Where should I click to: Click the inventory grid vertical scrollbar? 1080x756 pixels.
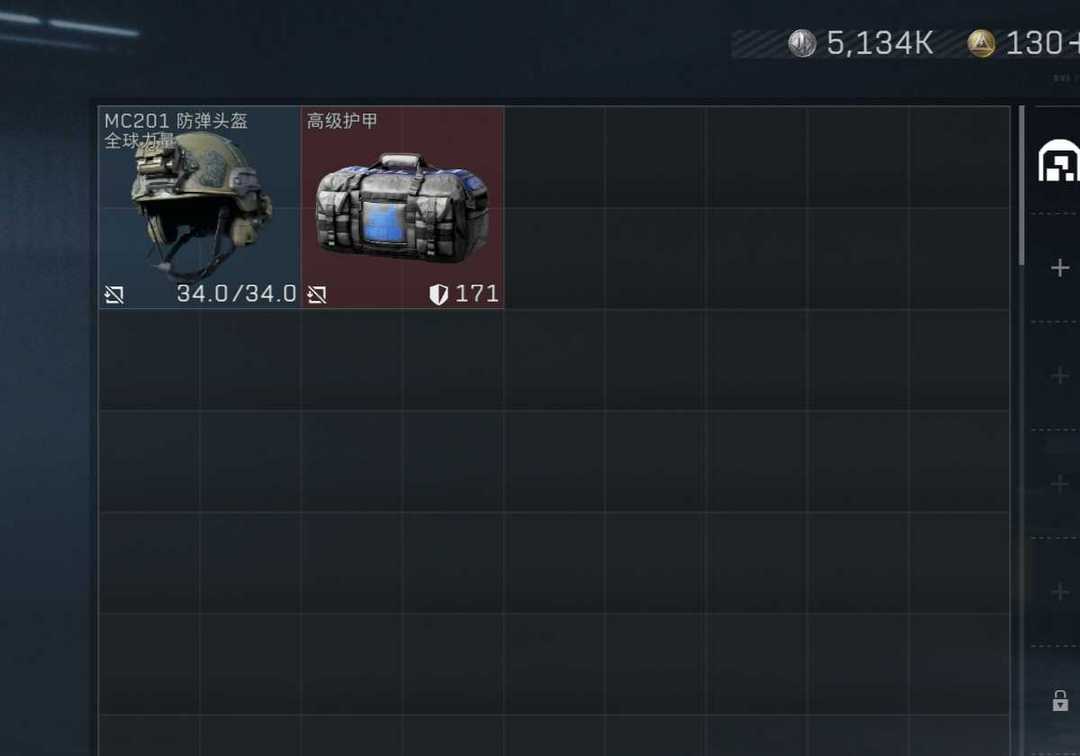(1021, 186)
